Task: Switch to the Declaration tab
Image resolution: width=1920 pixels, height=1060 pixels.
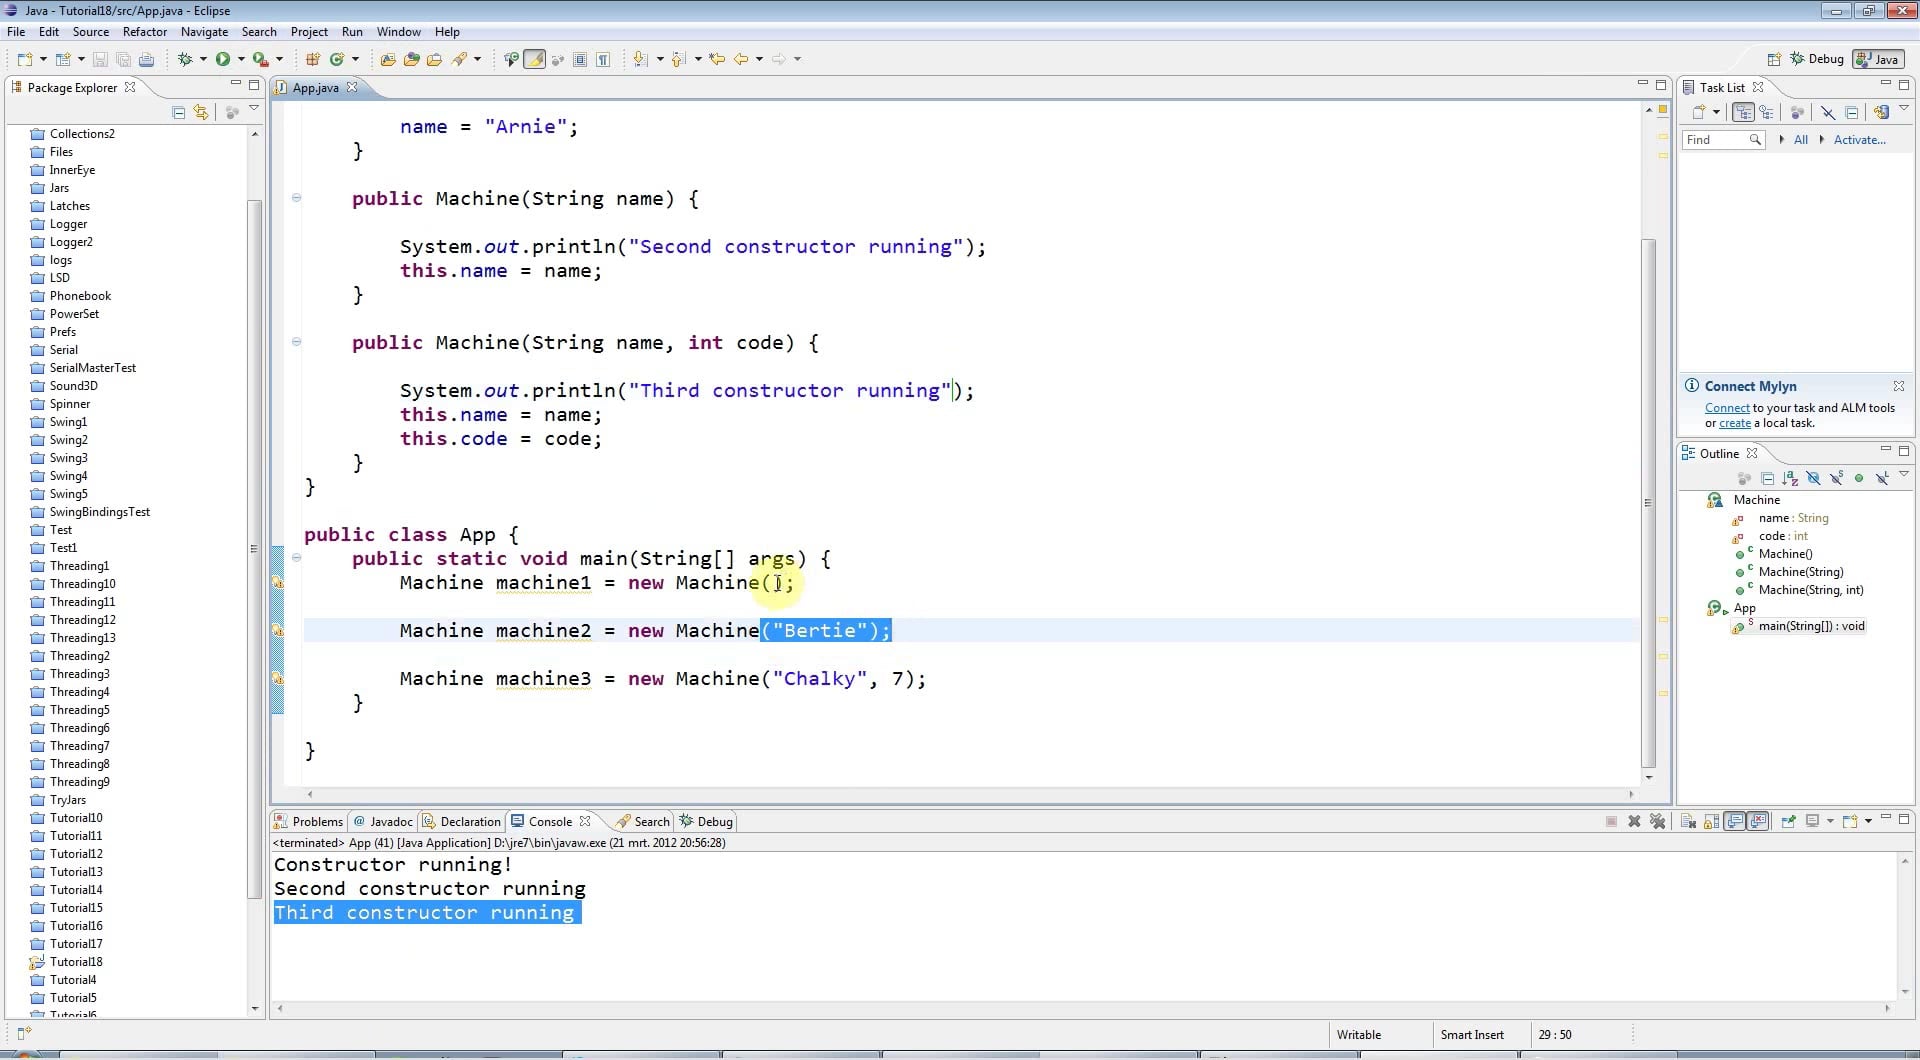Action: coord(461,821)
